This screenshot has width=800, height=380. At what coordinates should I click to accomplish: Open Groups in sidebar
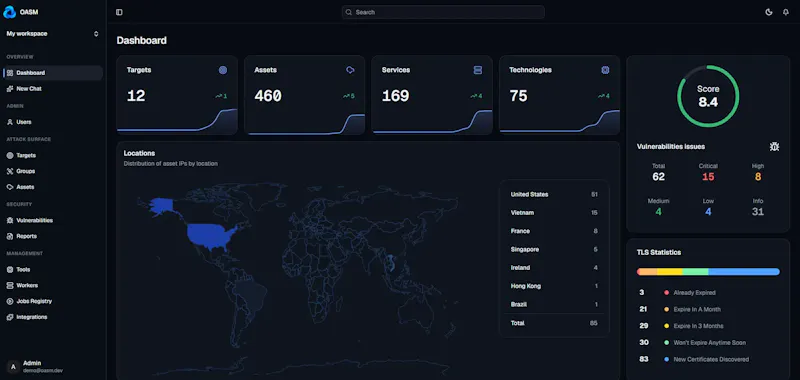coord(53,171)
